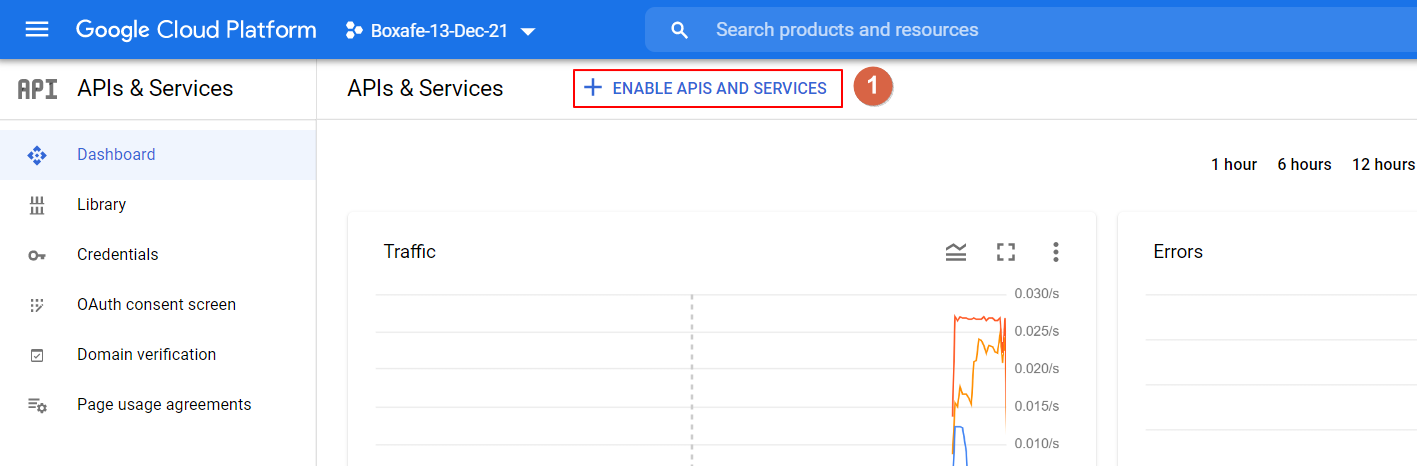Click the search magnifier icon
This screenshot has height=466, width=1417.
click(x=680, y=30)
